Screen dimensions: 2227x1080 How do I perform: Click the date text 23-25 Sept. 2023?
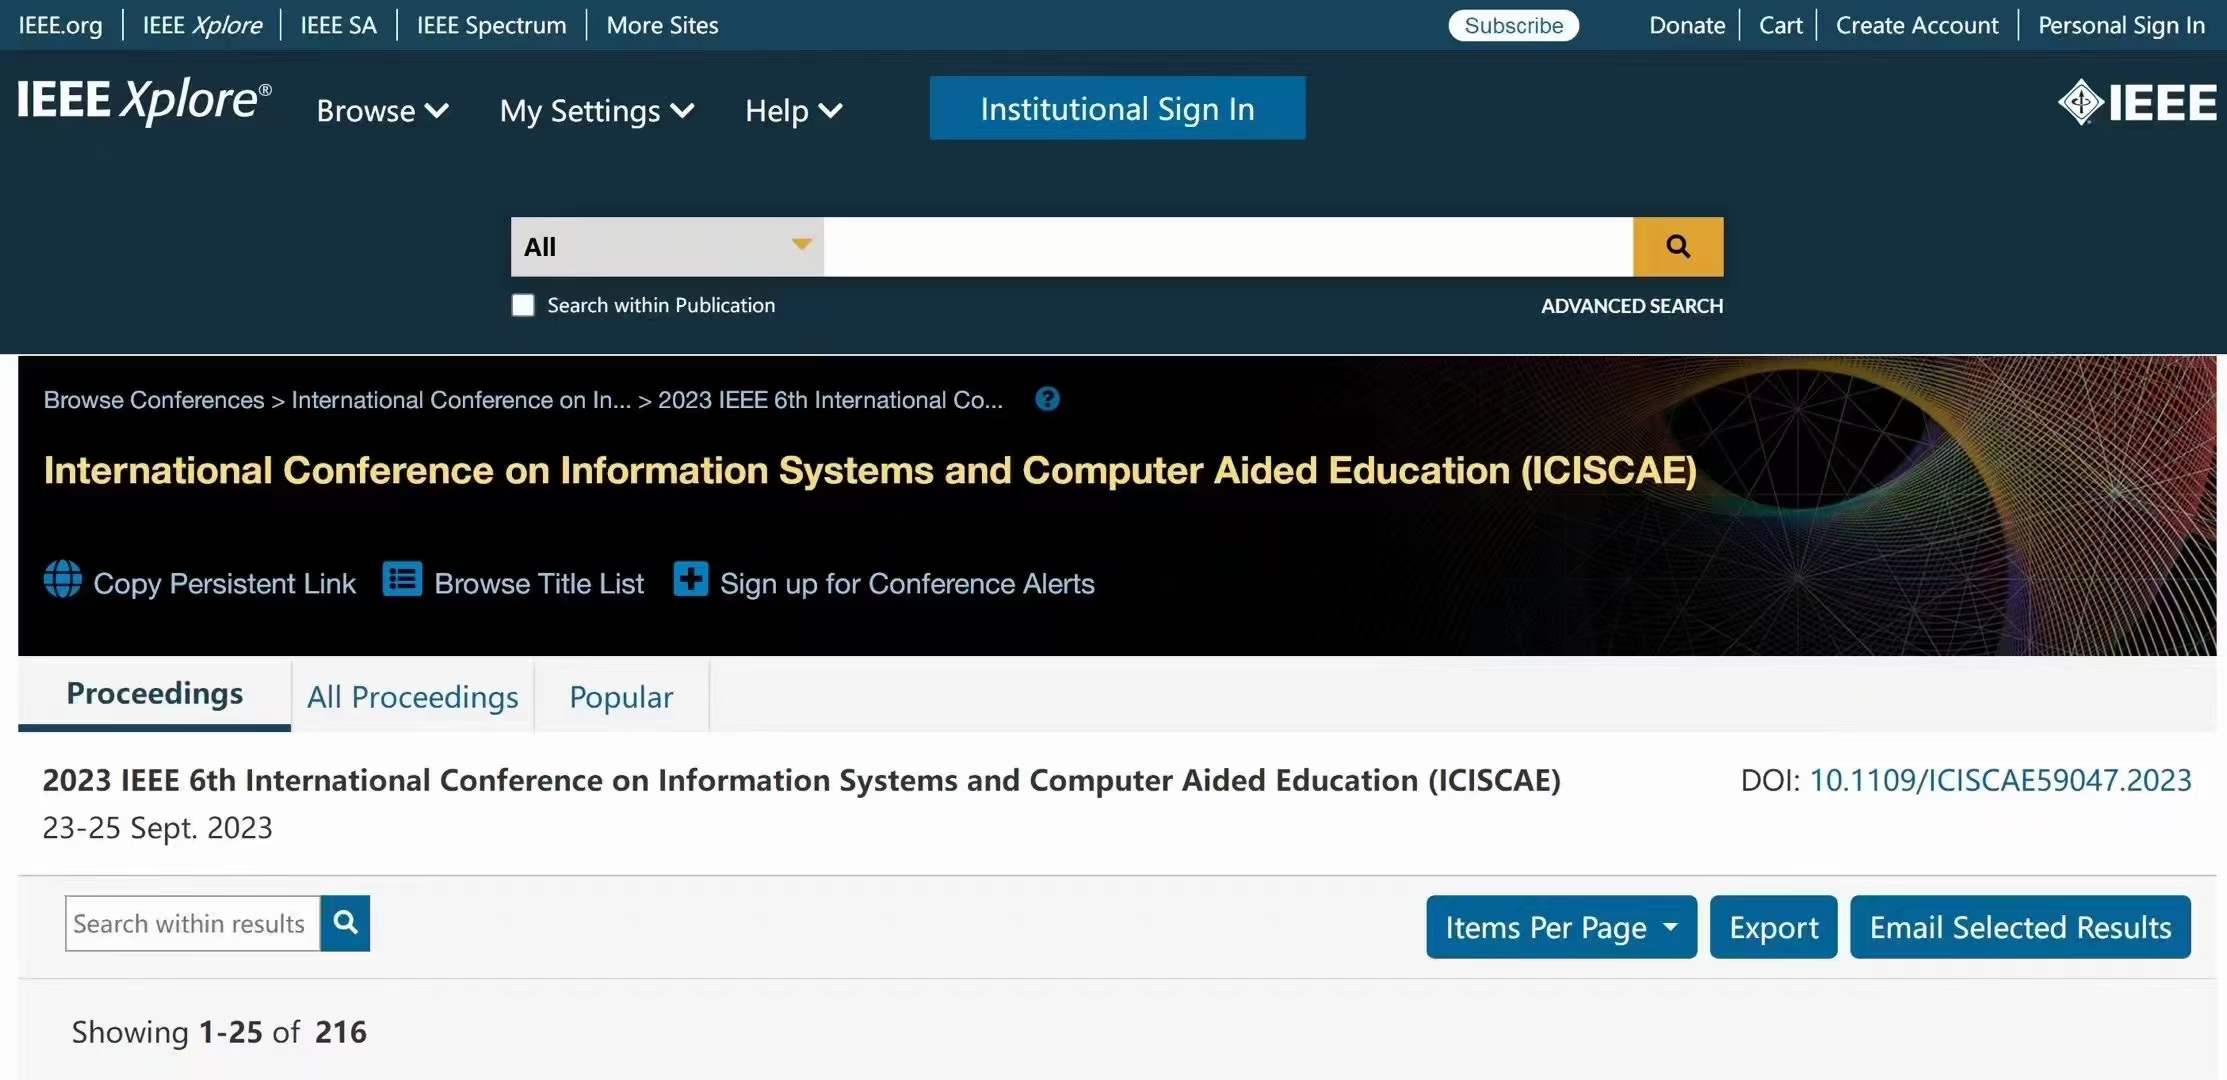(157, 828)
